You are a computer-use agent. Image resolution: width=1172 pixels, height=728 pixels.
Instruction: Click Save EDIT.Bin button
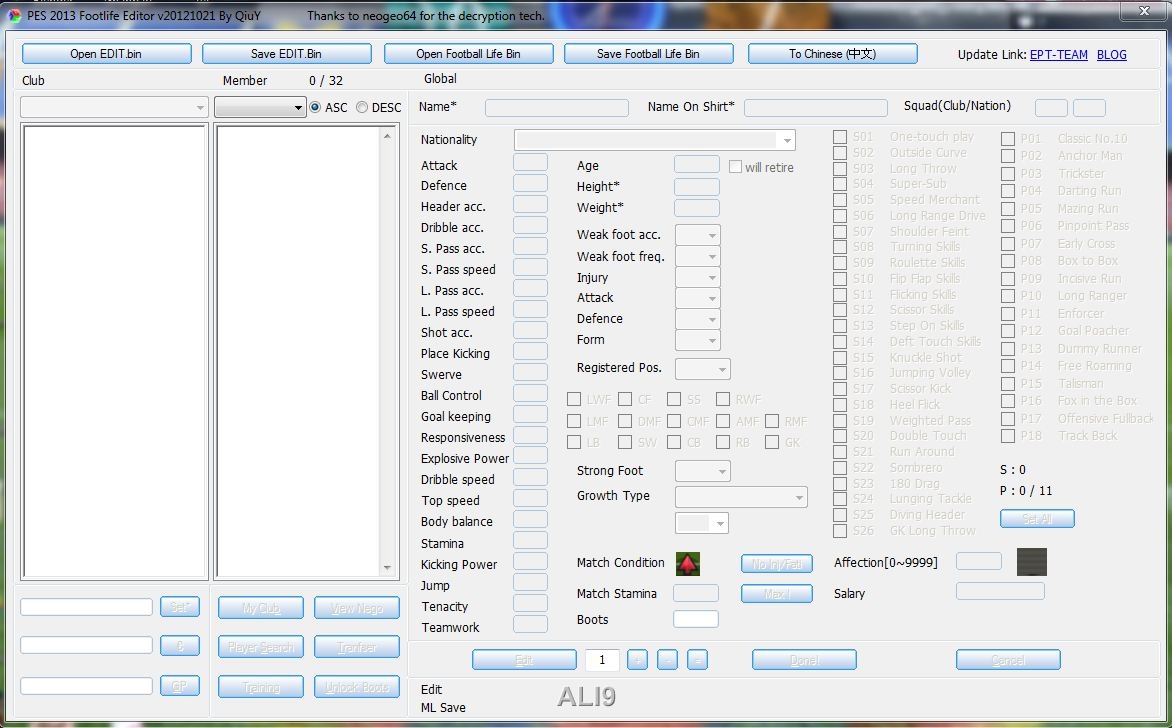click(x=286, y=54)
